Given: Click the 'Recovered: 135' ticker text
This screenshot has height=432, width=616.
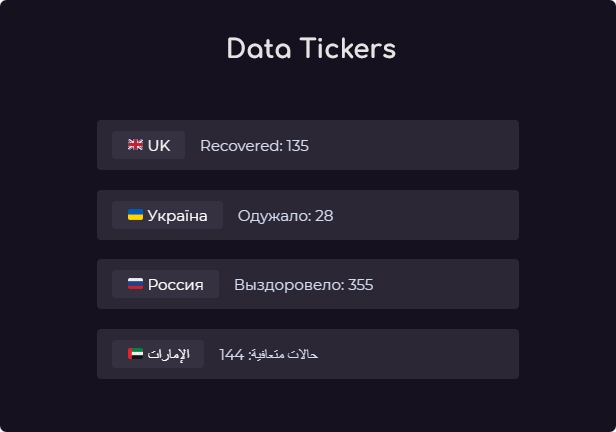Looking at the screenshot, I should [254, 146].
